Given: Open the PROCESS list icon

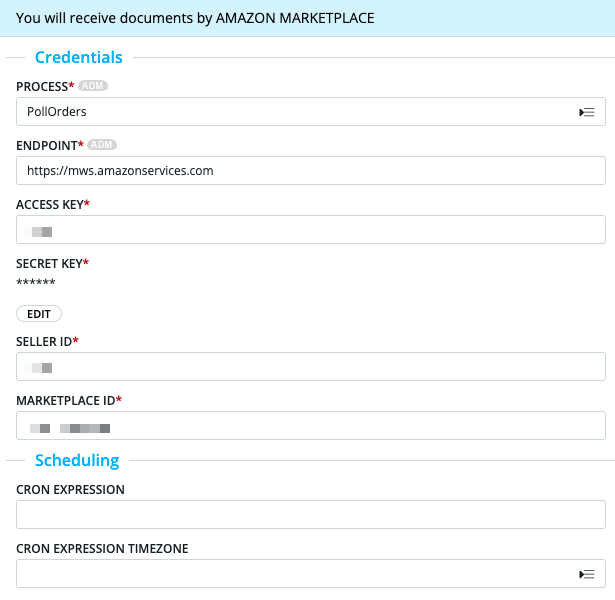Looking at the screenshot, I should click(x=587, y=112).
